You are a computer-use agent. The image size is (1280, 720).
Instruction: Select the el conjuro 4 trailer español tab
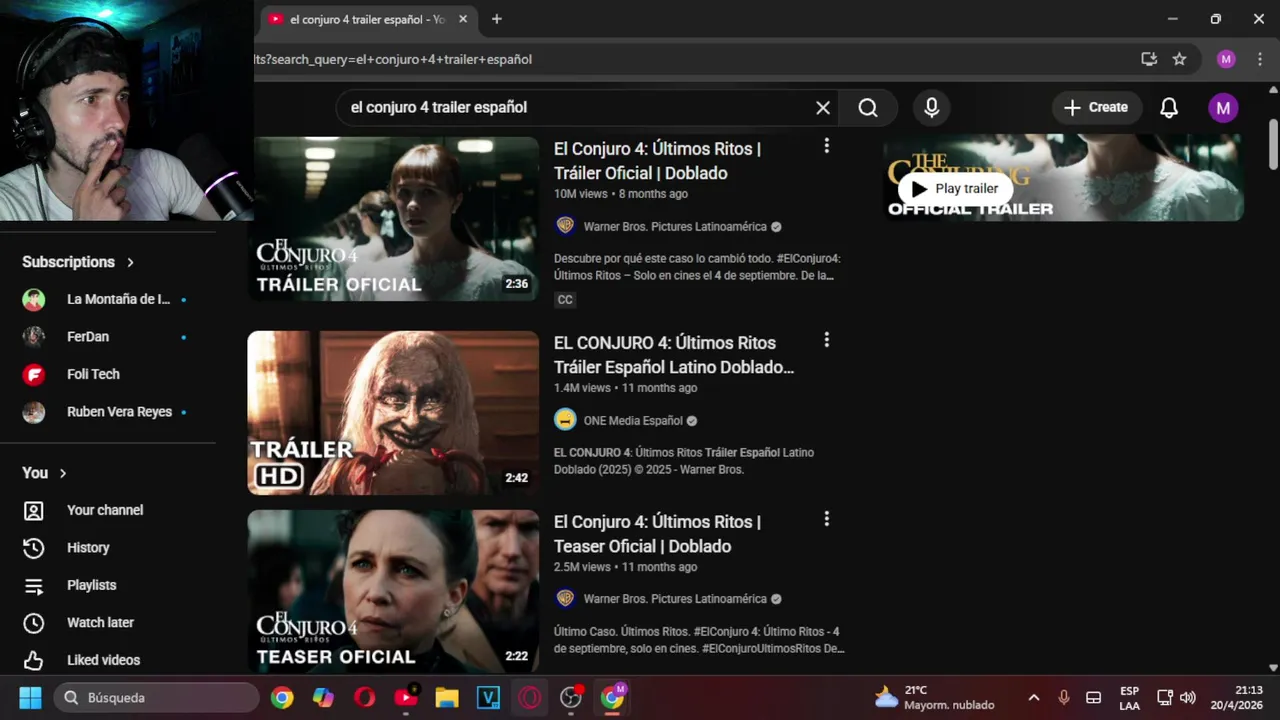pyautogui.click(x=368, y=19)
